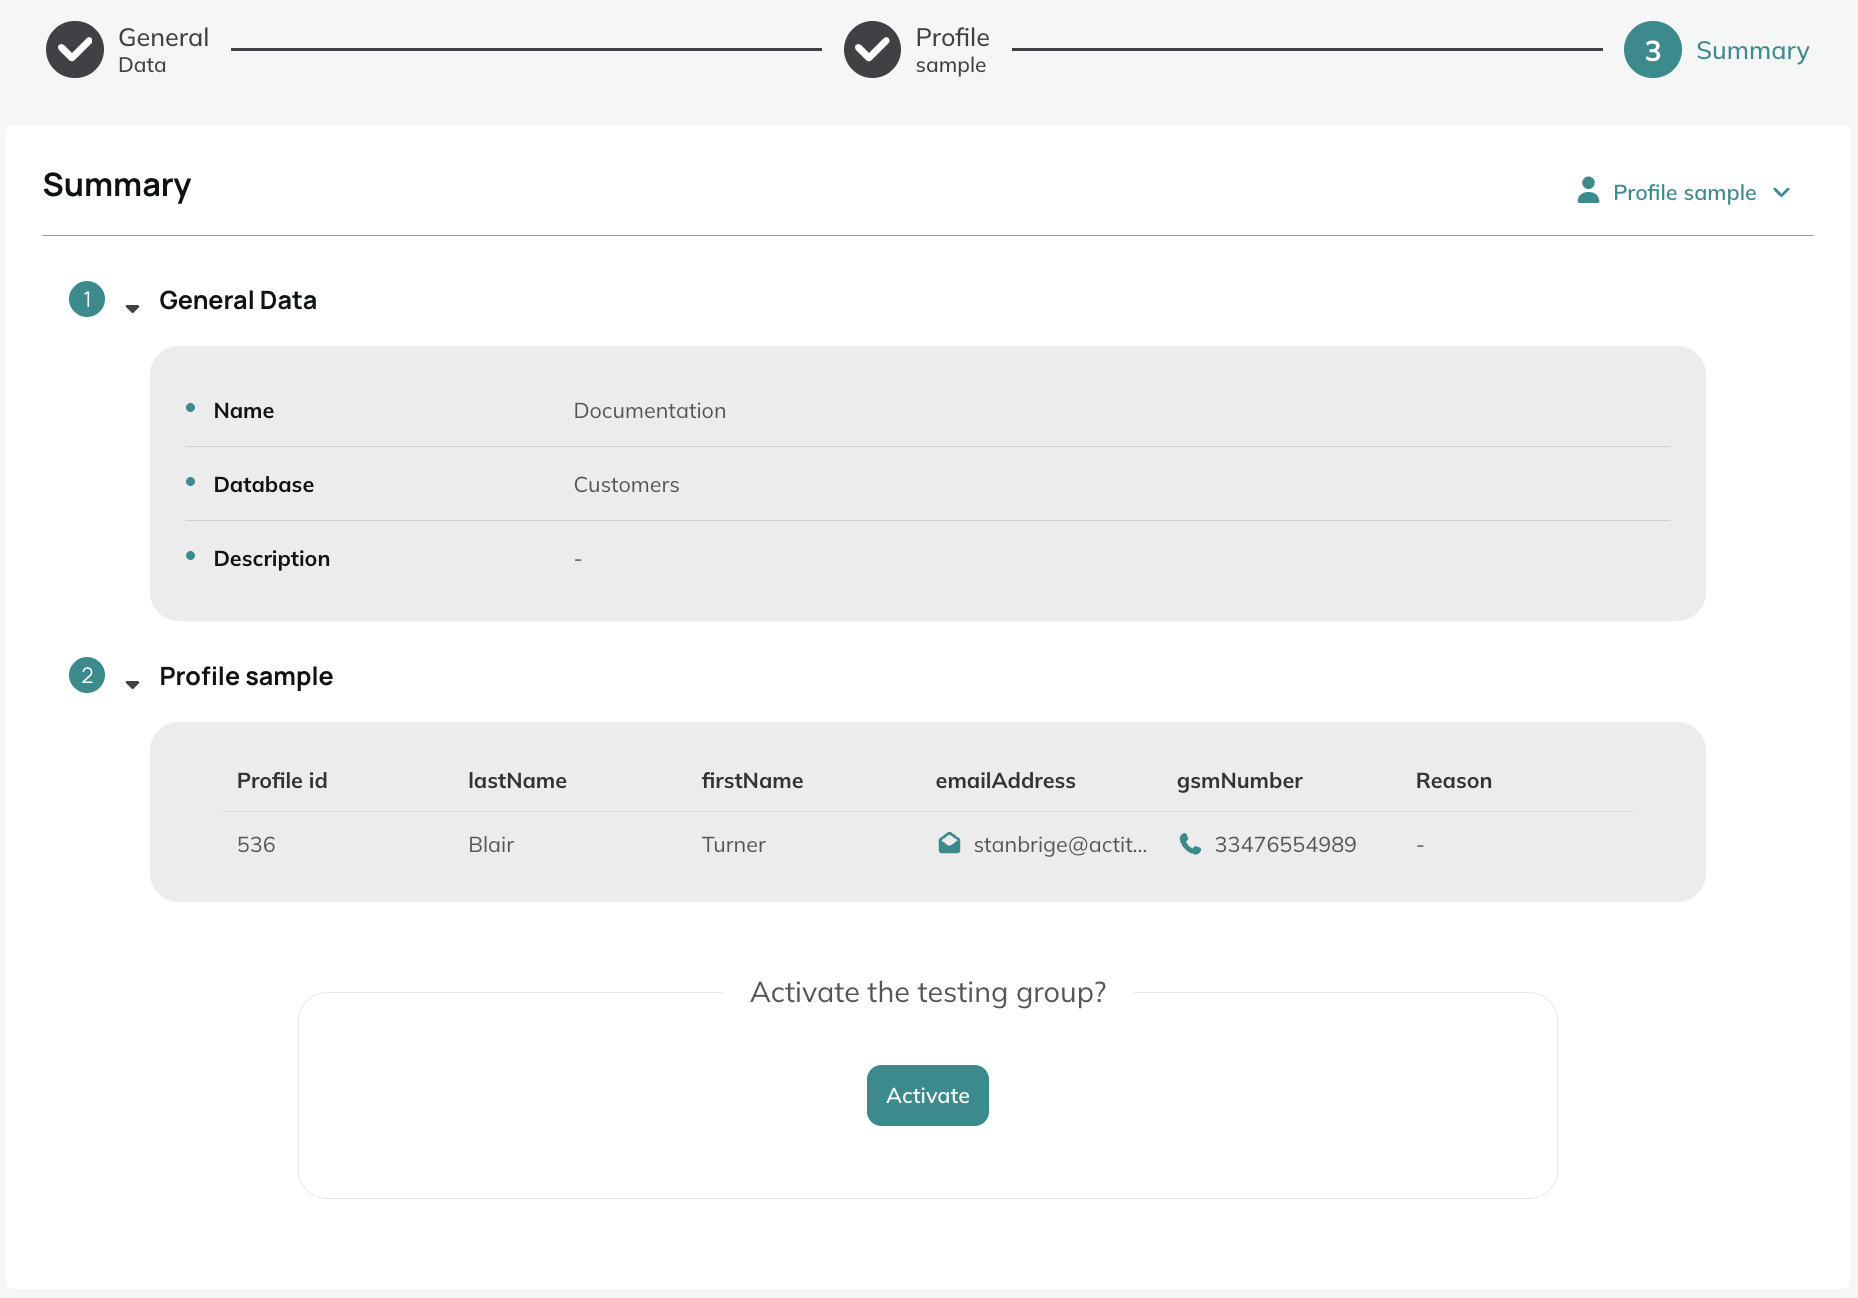The height and width of the screenshot is (1298, 1858).
Task: Click the Profile sample link at top right
Action: coord(1684,192)
